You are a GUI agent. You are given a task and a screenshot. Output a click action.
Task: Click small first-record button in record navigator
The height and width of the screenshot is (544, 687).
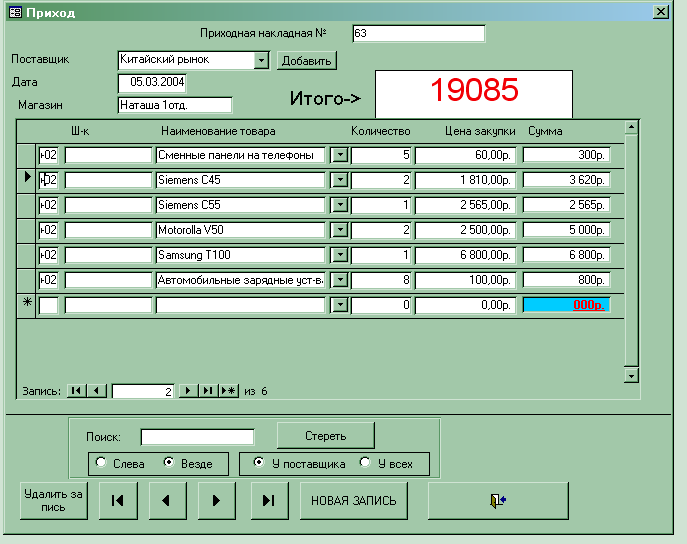pos(77,391)
